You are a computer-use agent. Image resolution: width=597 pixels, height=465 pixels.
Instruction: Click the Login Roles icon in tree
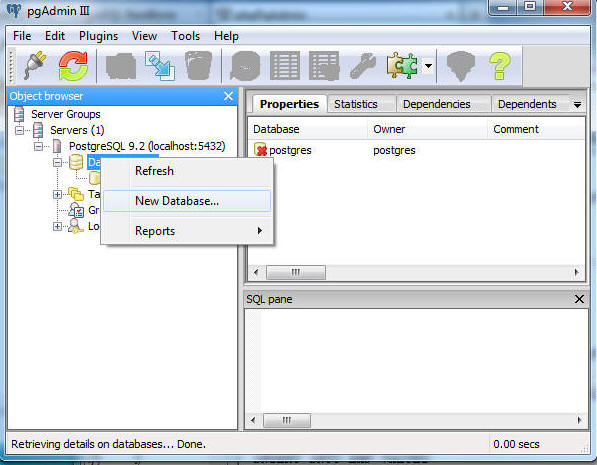pos(76,226)
